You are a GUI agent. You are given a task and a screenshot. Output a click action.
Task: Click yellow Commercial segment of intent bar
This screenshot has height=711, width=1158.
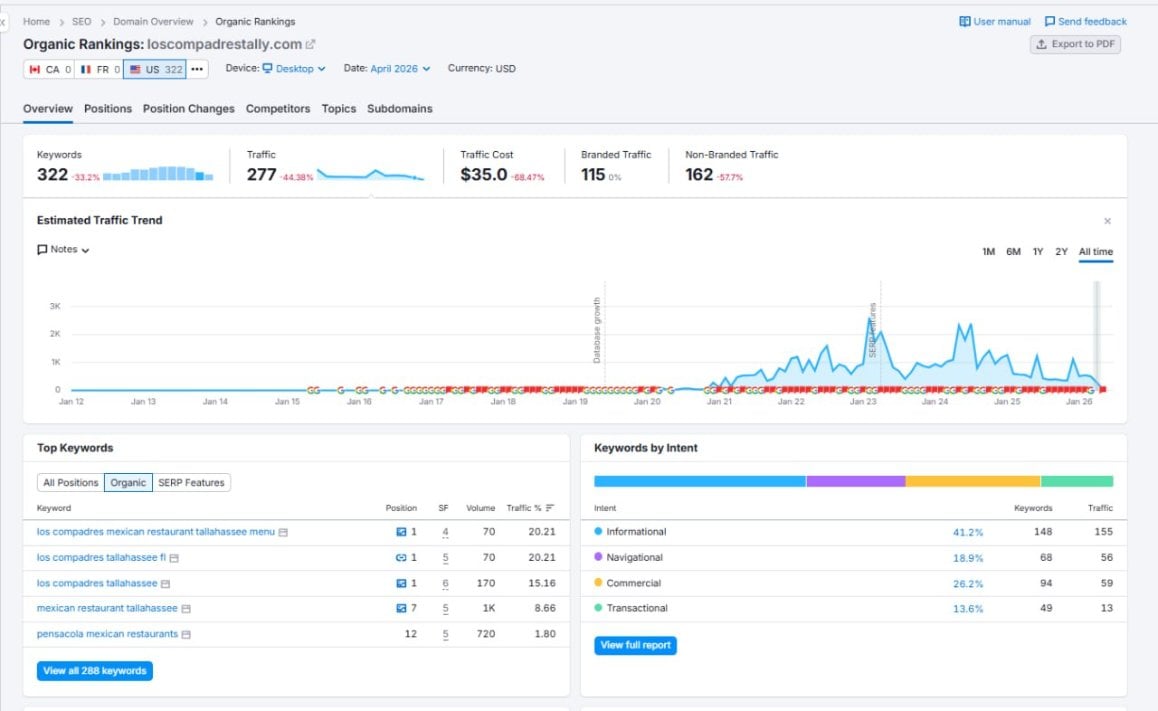[x=973, y=481]
